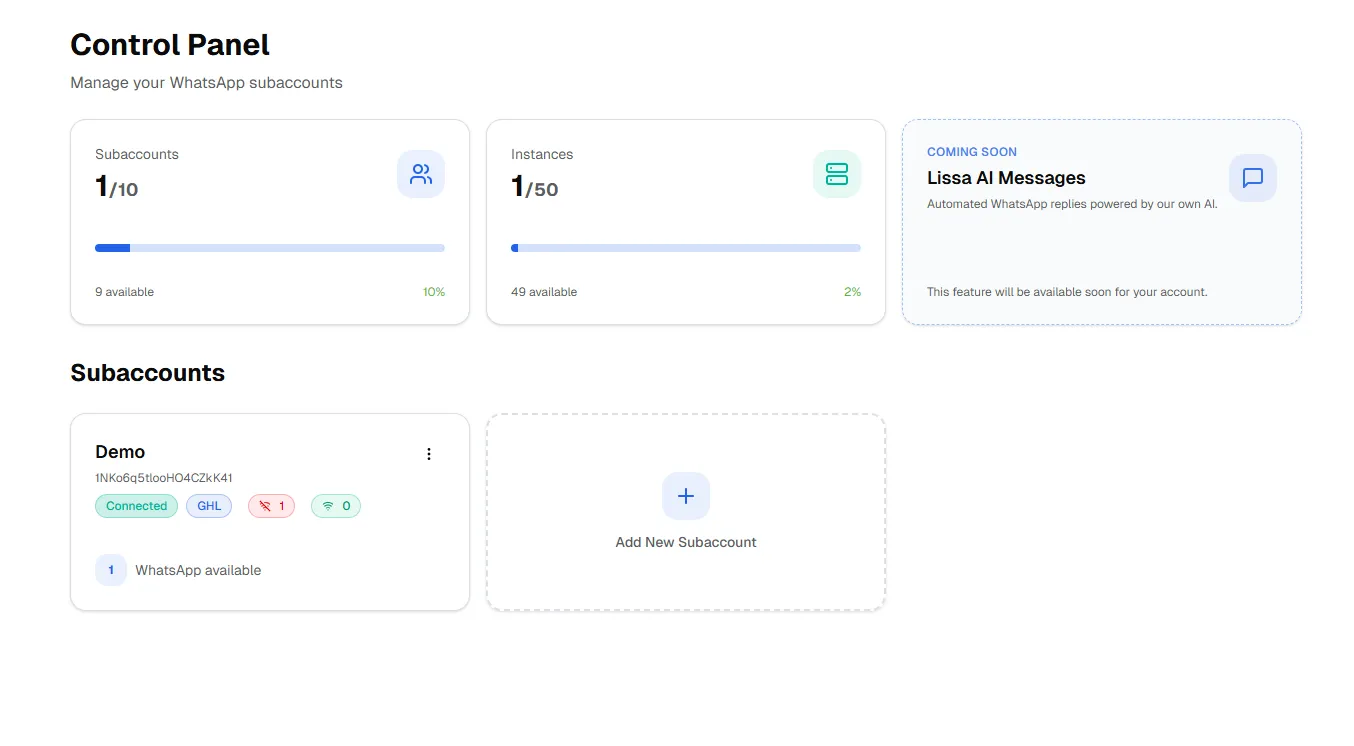Click the red disconnected count badge
The height and width of the screenshot is (746, 1354).
click(271, 506)
